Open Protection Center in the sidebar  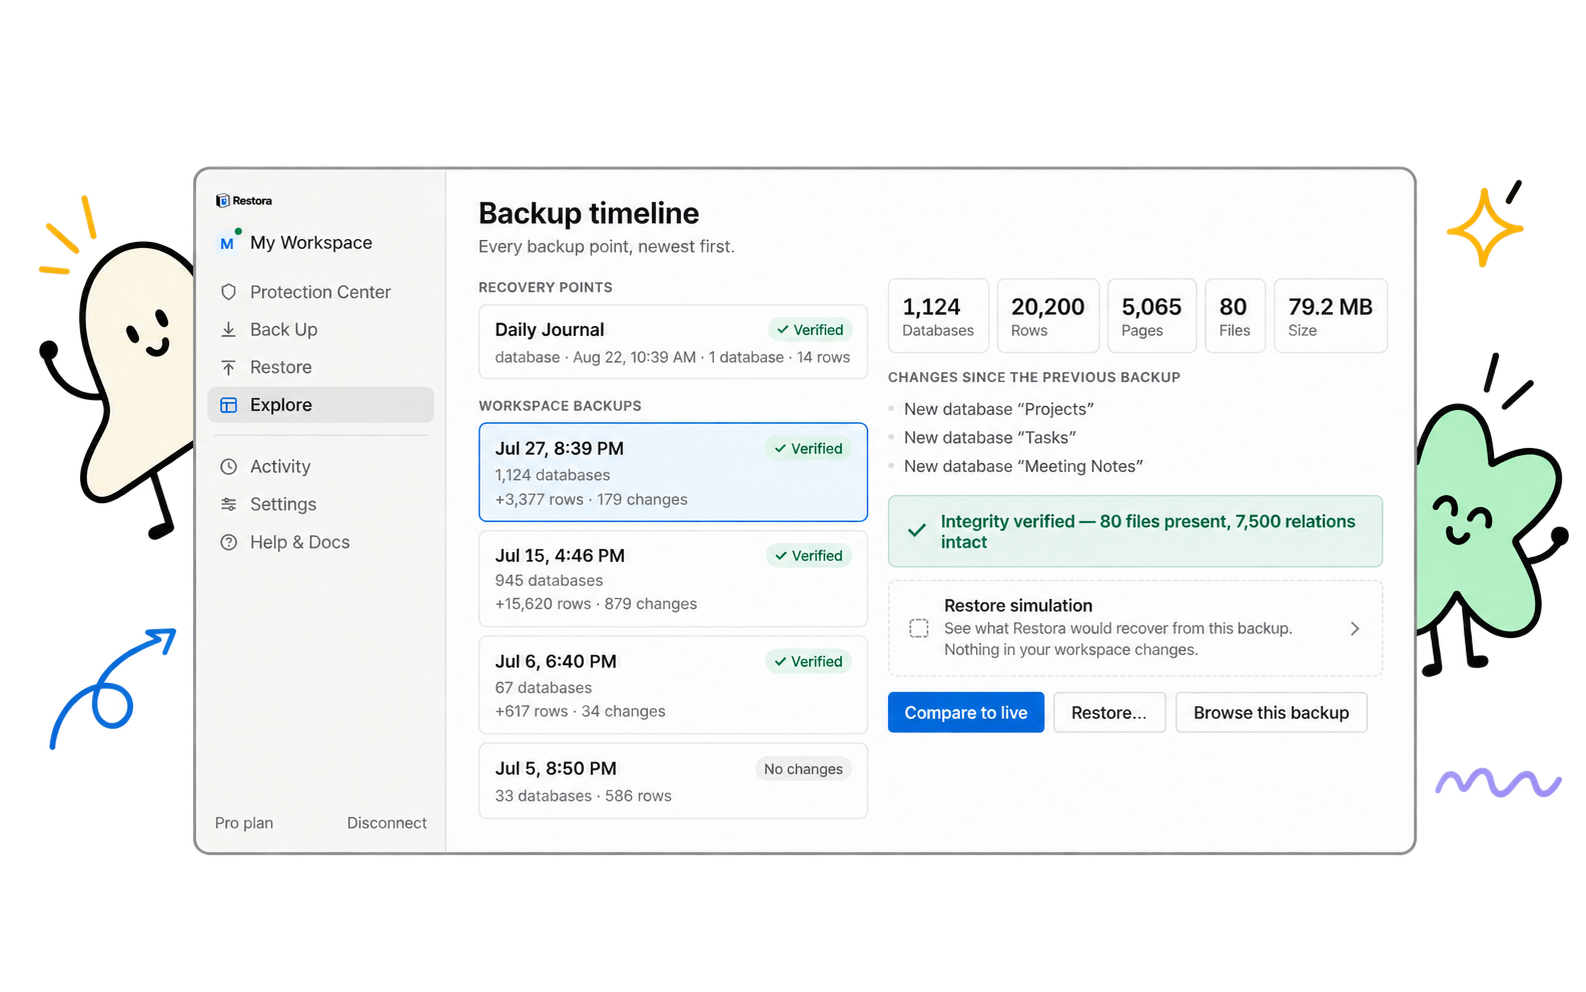[x=320, y=292]
